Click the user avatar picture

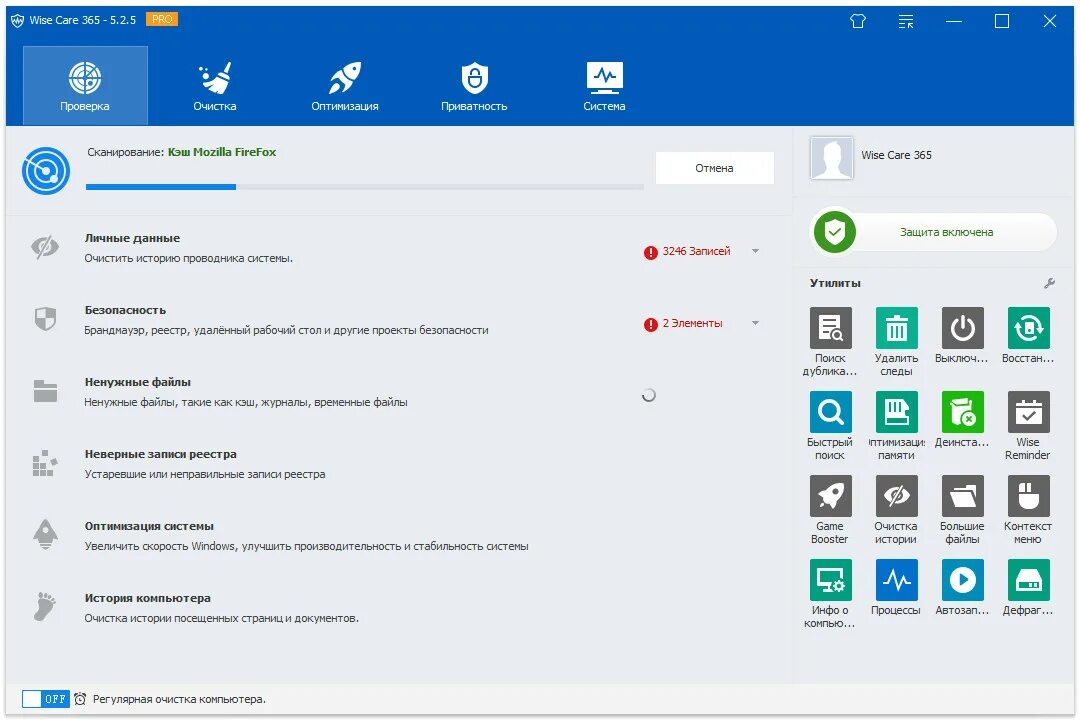[831, 158]
